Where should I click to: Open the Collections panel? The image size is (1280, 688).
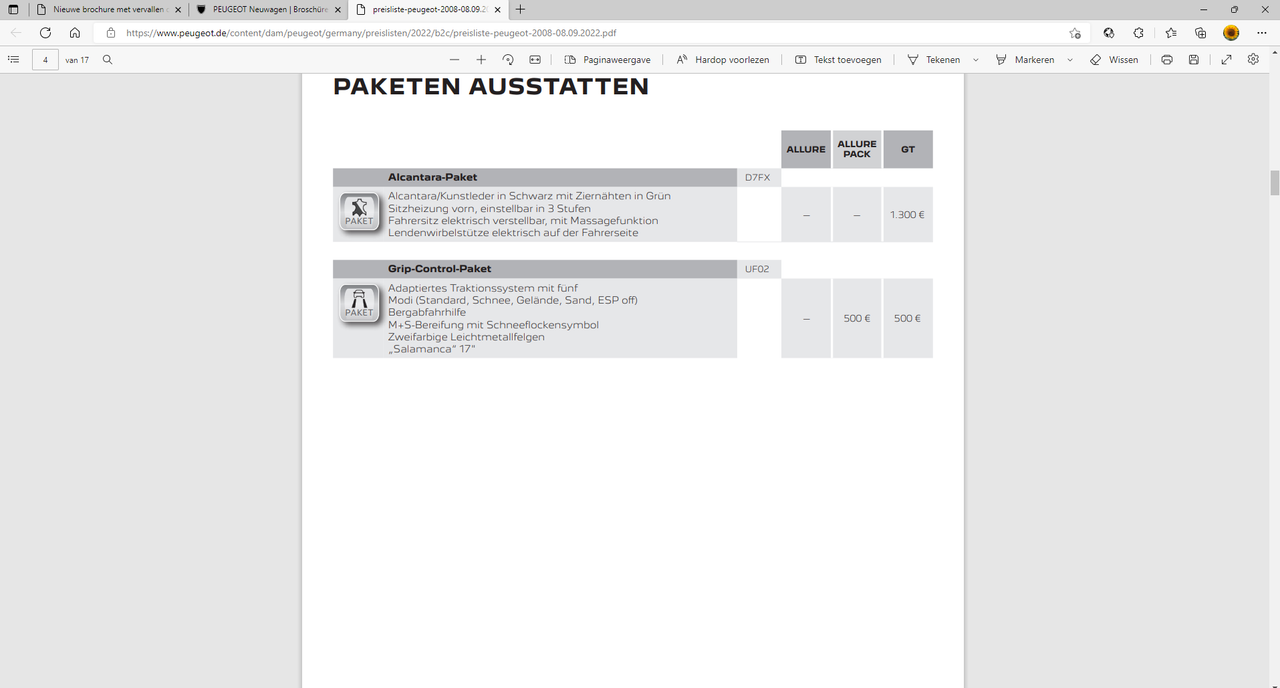point(1200,32)
